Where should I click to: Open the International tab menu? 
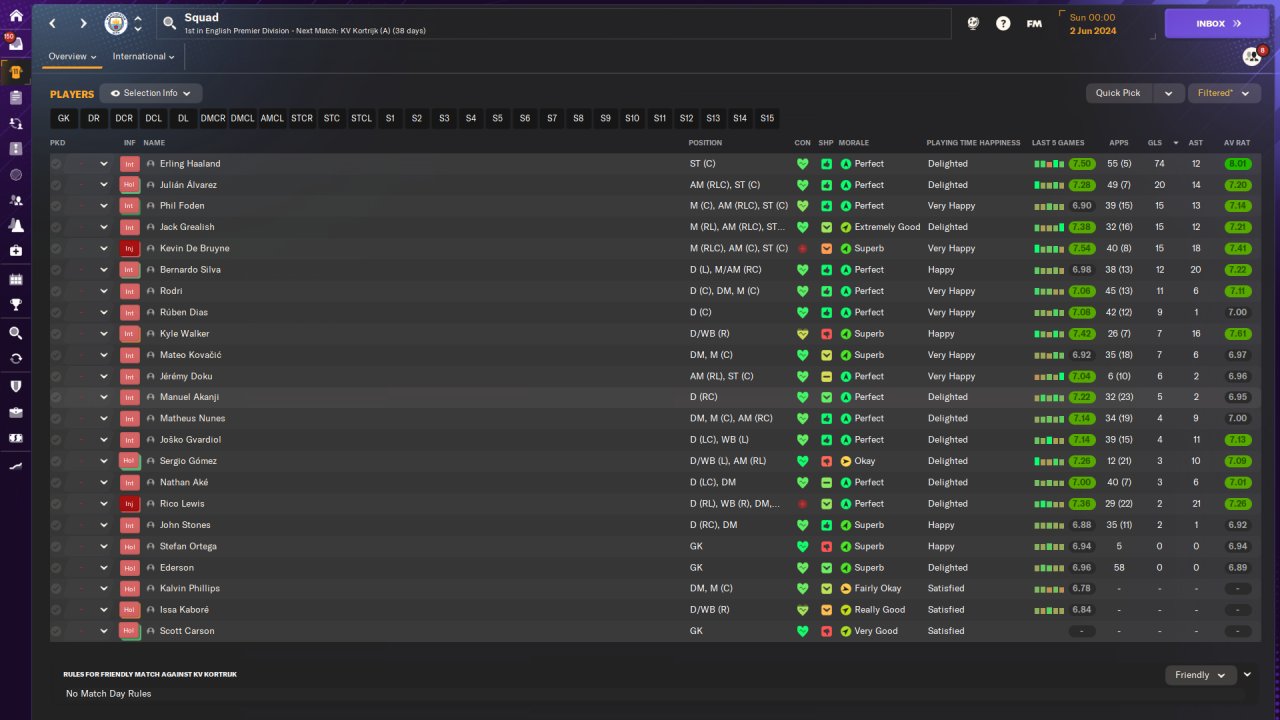pyautogui.click(x=143, y=57)
